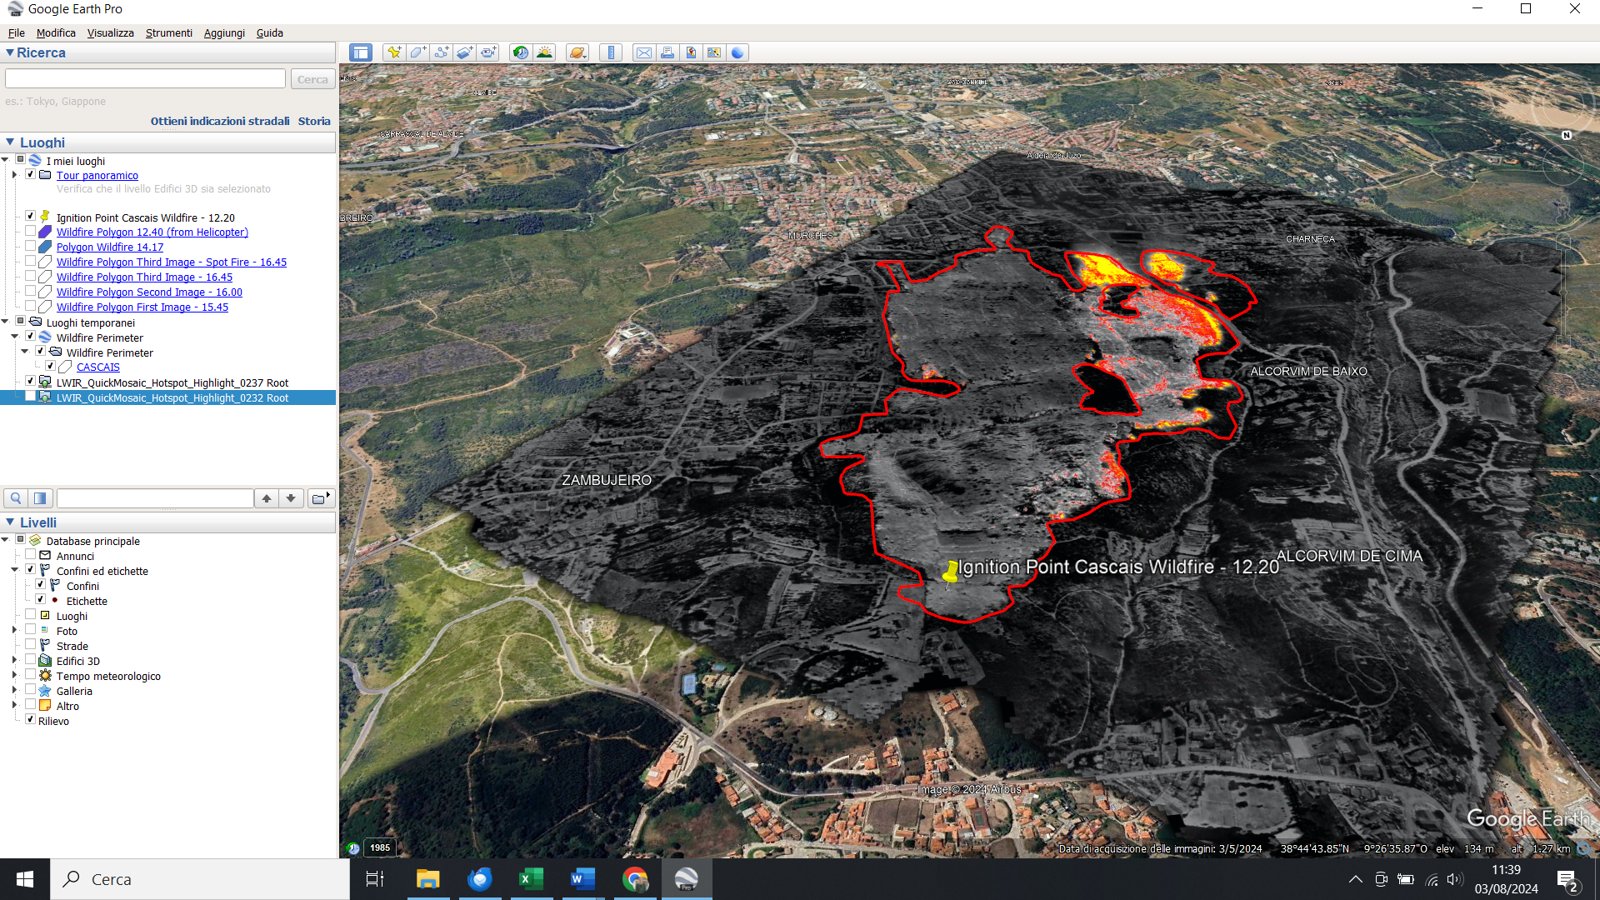Open Windows Task View button

click(x=375, y=879)
